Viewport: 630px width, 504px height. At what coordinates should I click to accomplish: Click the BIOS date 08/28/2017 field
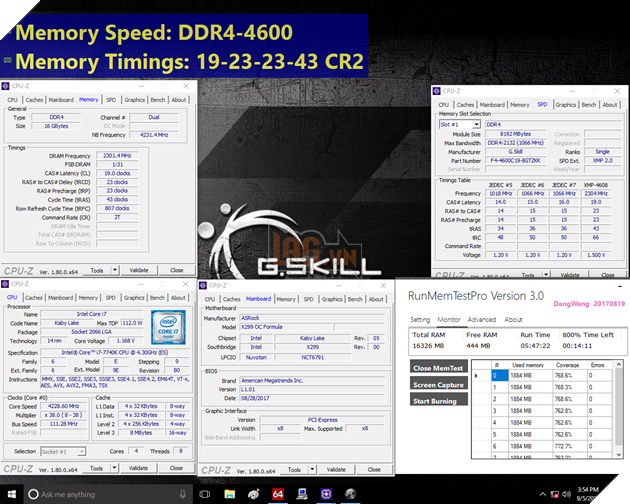click(312, 398)
